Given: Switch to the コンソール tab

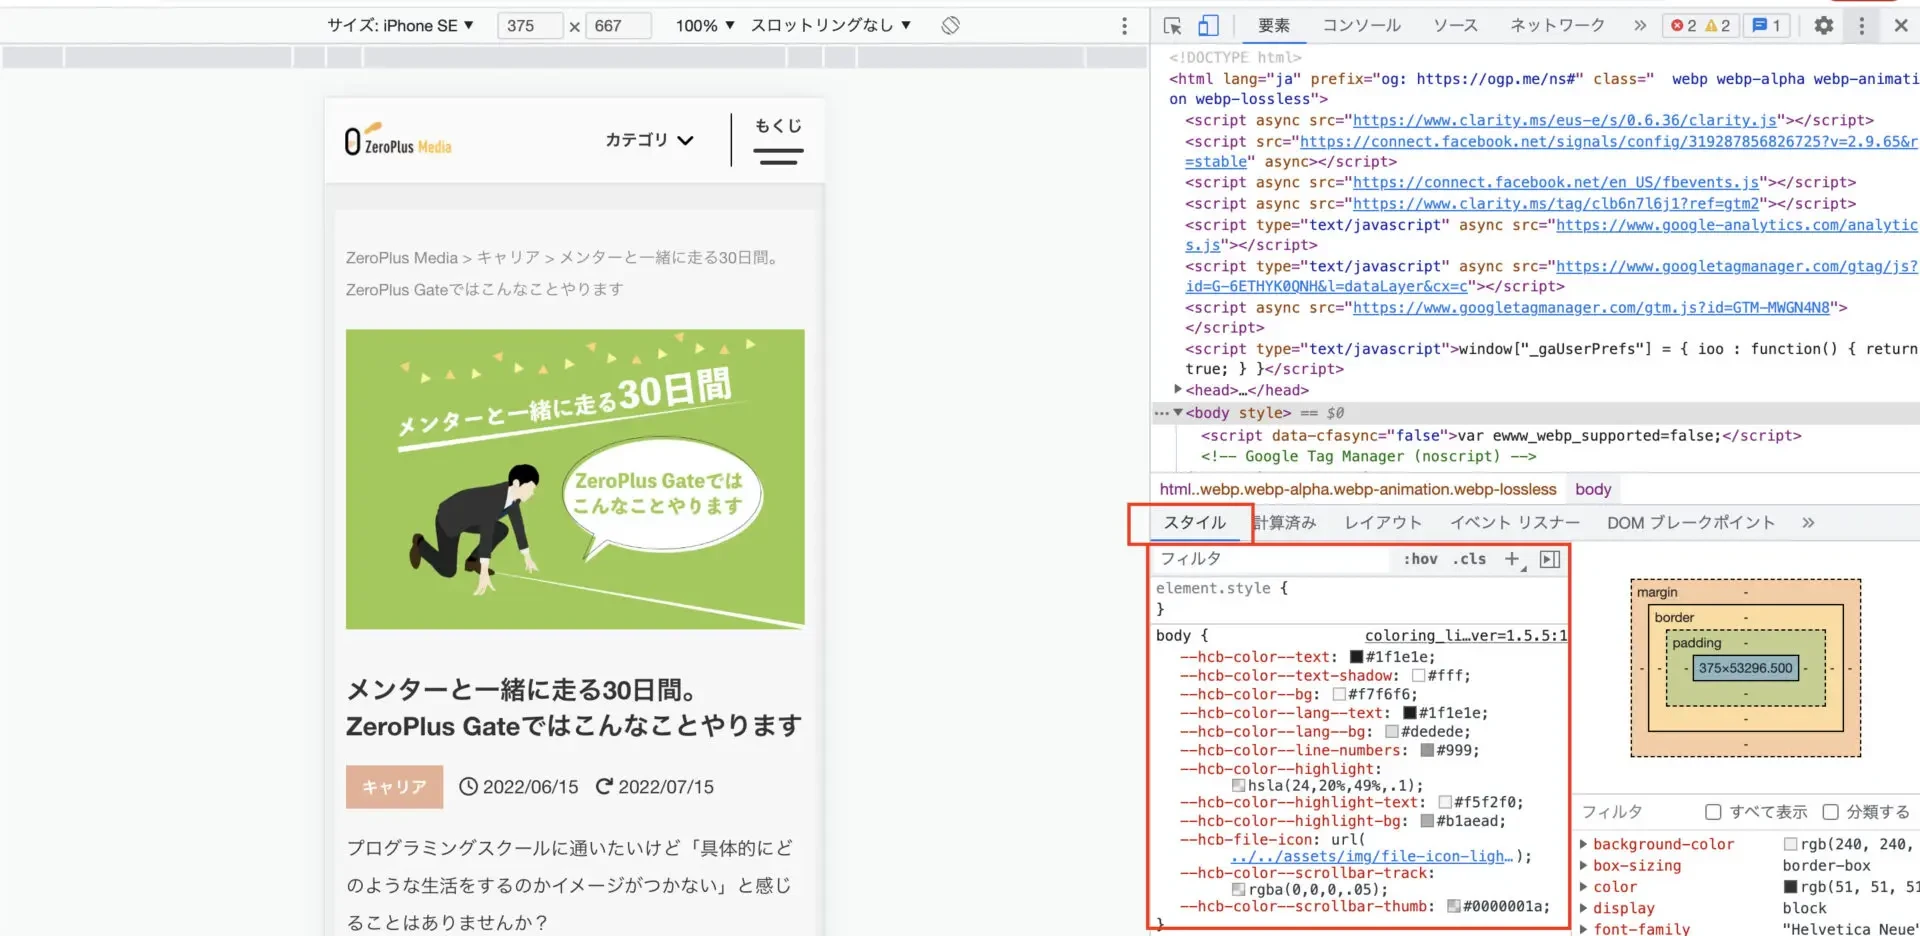Looking at the screenshot, I should 1361,26.
